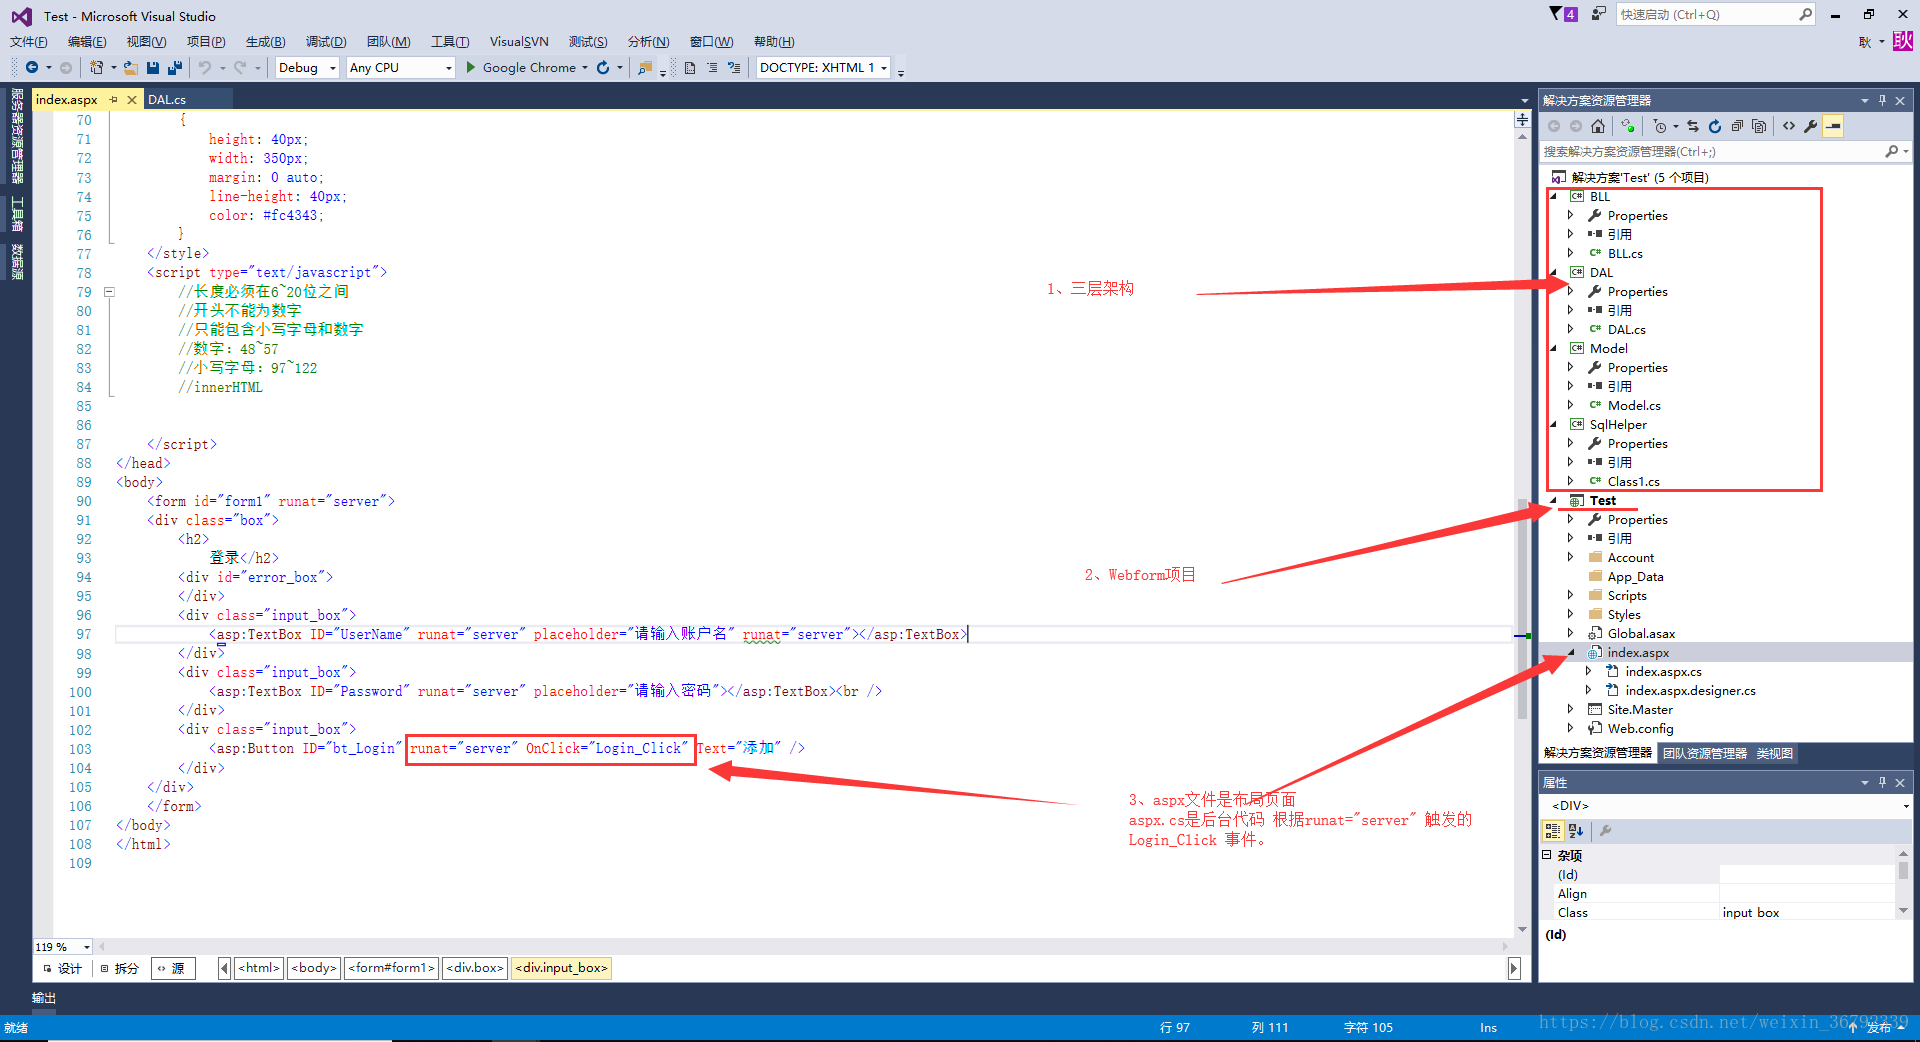Toggle the highlighted Preview Selected Items button
1920x1042 pixels.
click(x=1833, y=126)
